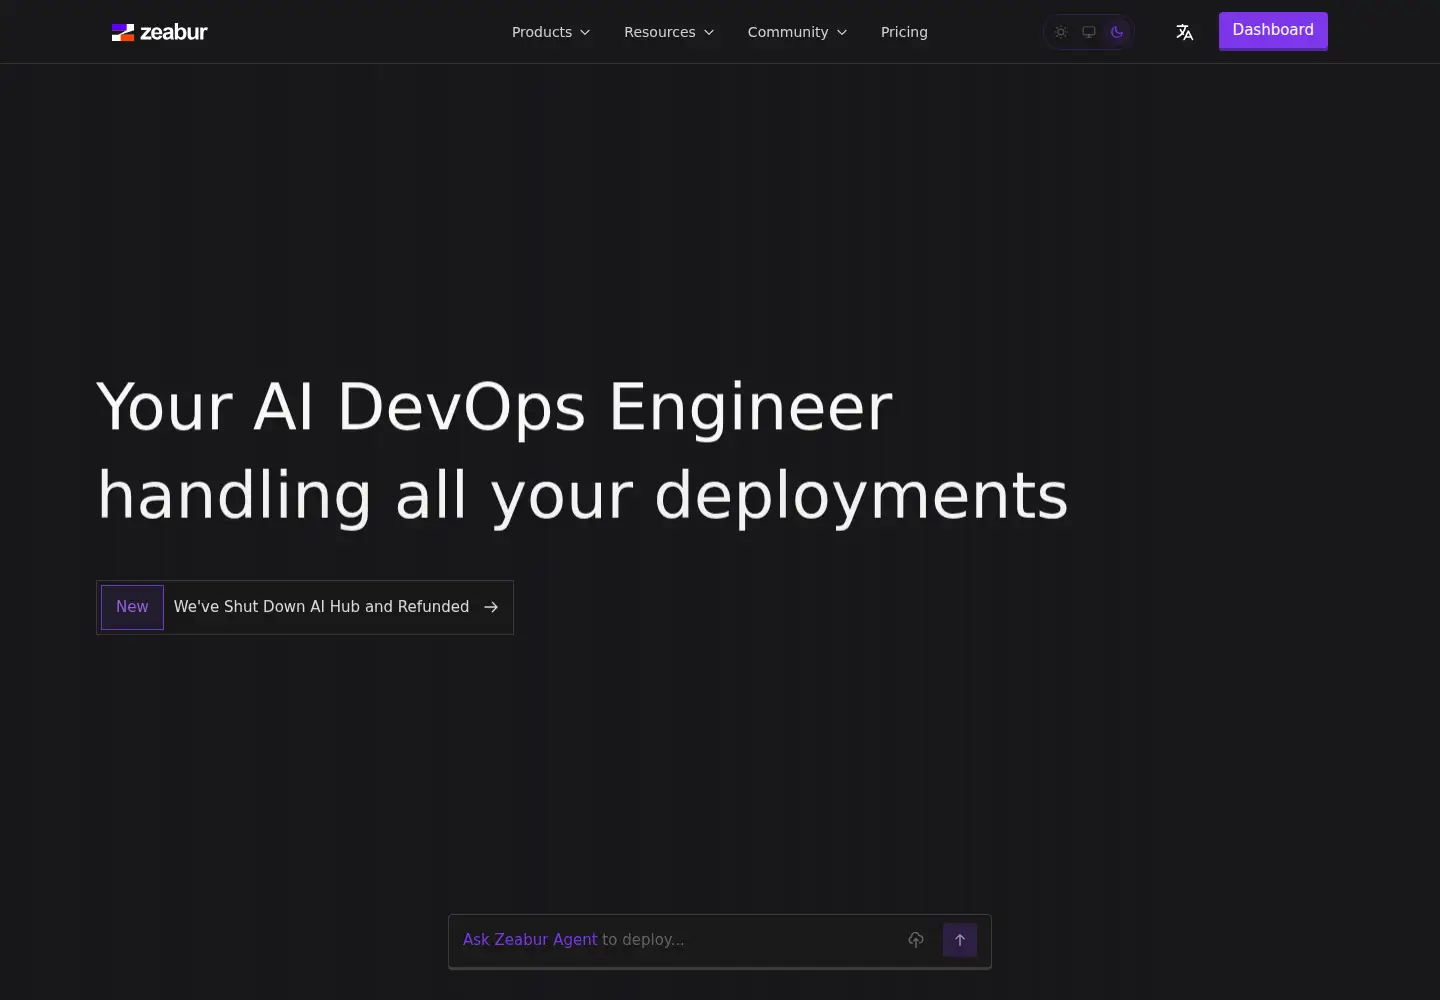Expand the Resources menu

(669, 32)
